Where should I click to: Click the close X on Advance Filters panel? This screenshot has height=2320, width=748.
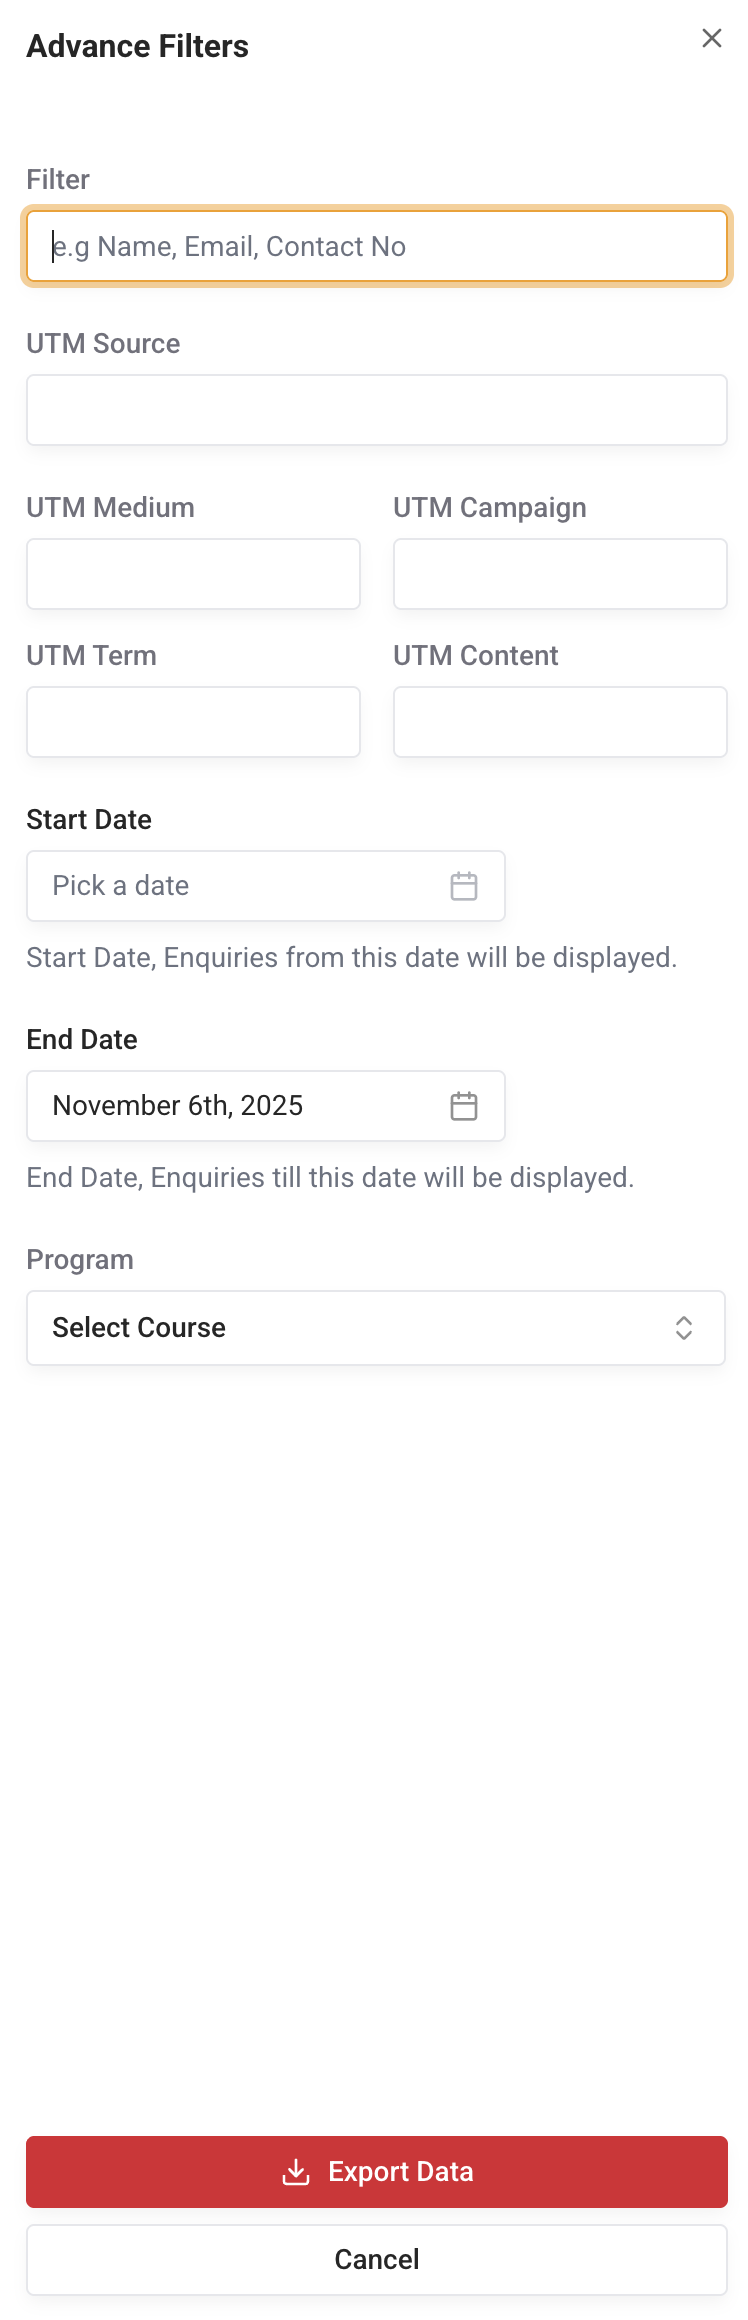coord(711,39)
